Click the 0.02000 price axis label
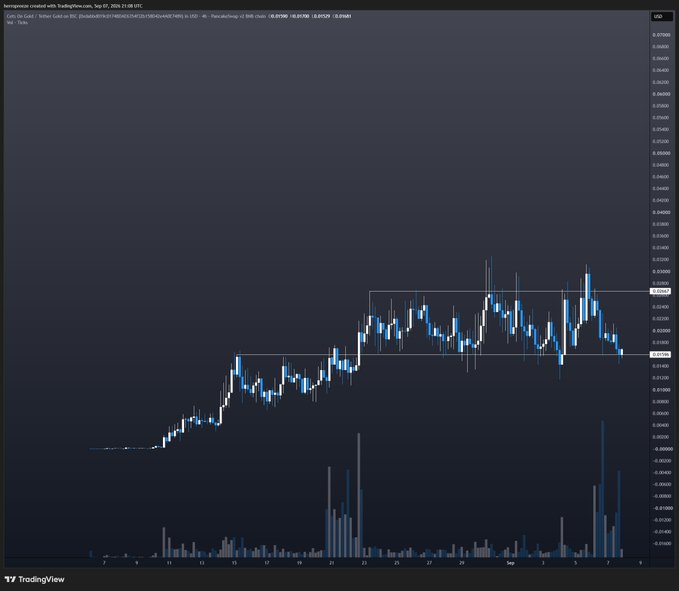The image size is (679, 591). click(x=661, y=331)
